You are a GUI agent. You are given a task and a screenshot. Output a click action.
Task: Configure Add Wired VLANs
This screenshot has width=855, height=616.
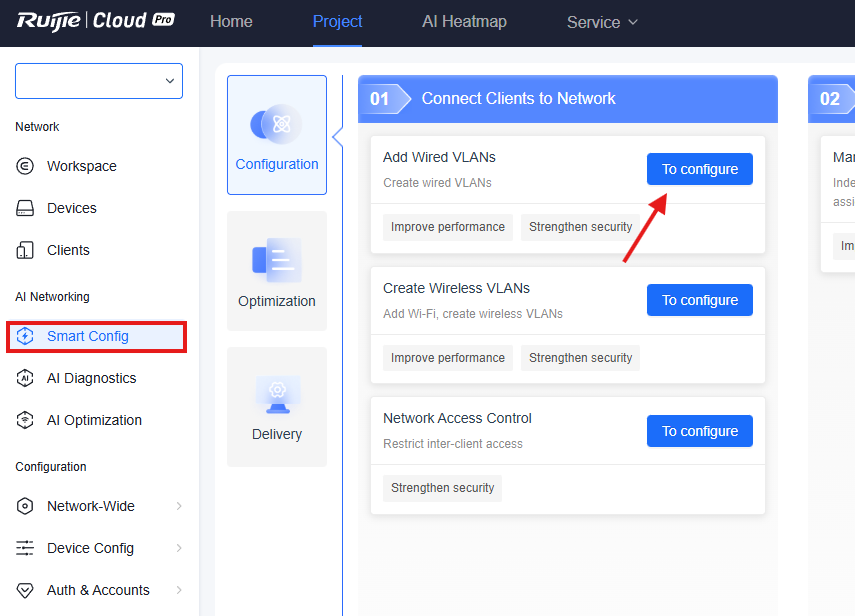click(x=699, y=169)
